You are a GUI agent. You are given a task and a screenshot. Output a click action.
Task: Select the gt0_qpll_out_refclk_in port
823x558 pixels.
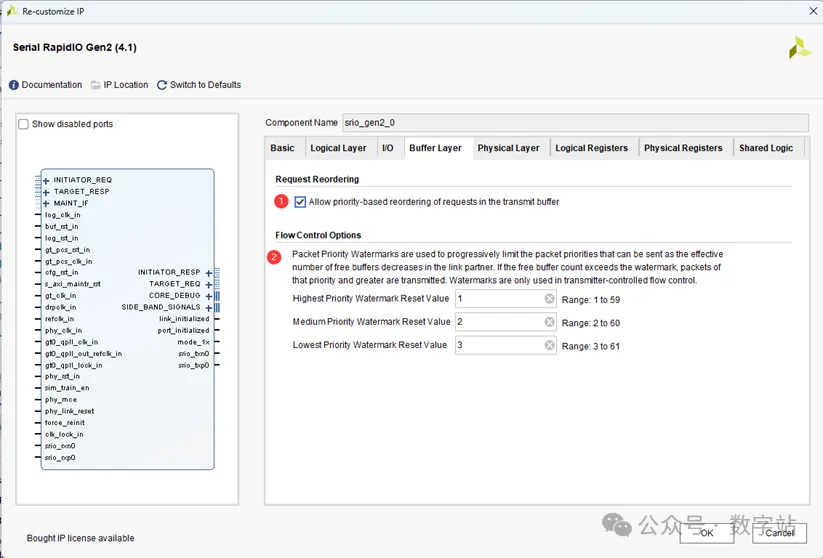click(83, 354)
